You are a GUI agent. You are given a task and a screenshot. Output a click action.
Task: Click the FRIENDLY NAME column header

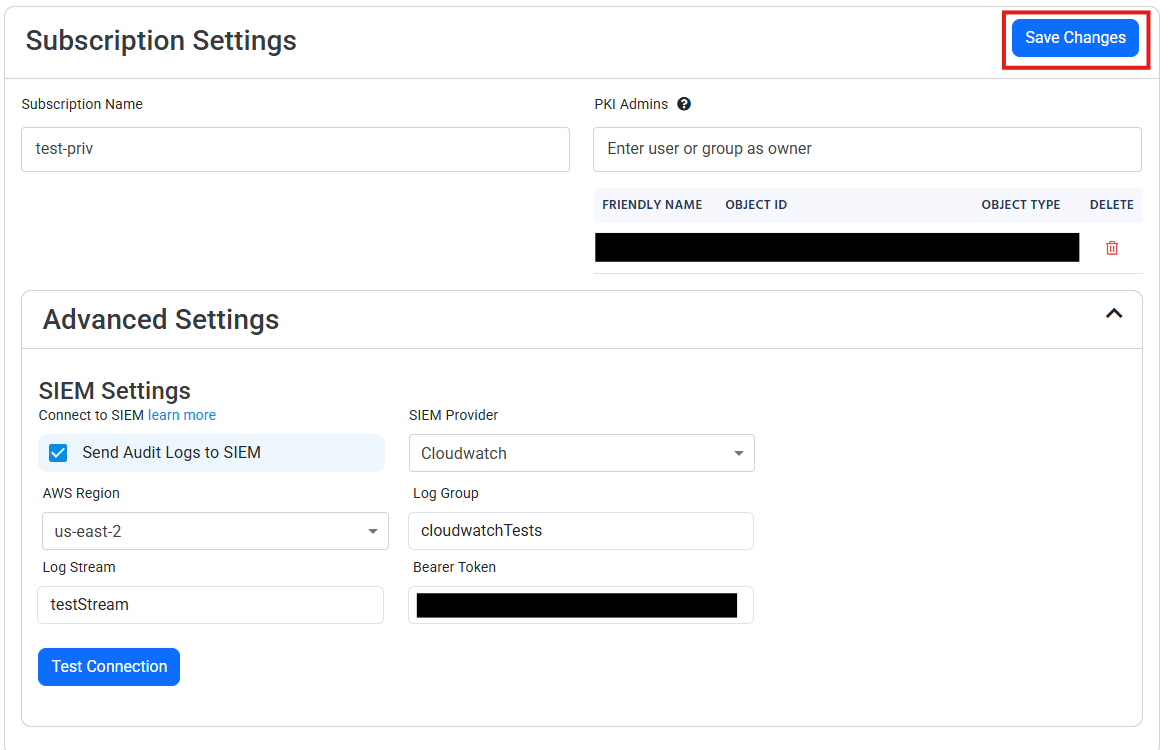[651, 204]
